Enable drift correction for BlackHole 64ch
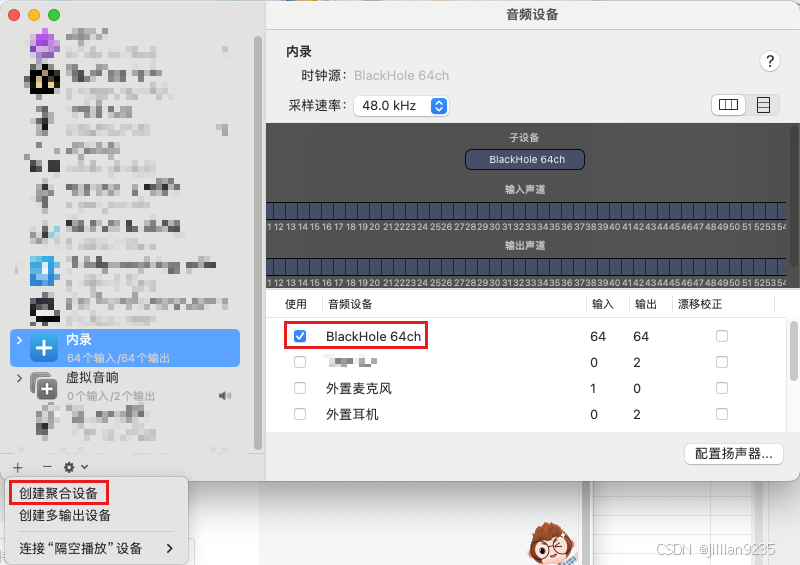Screen dimensions: 800x565 coord(721,336)
